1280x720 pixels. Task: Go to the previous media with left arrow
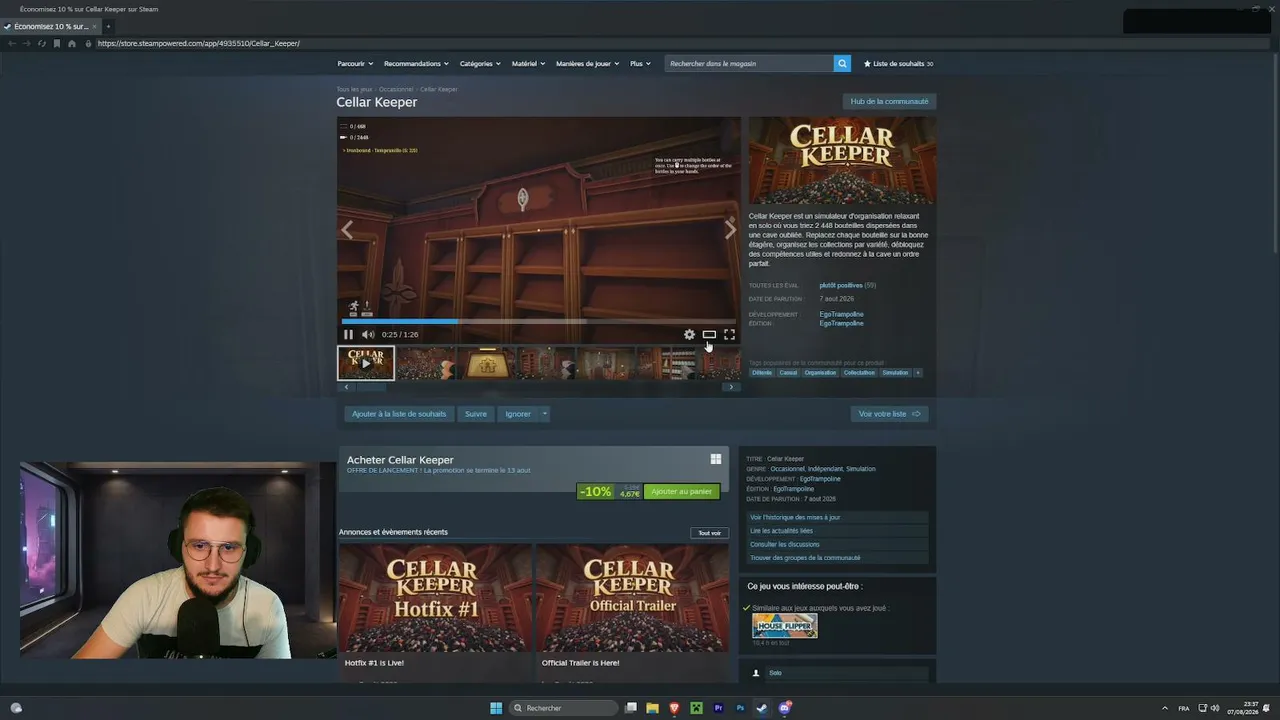coord(347,230)
